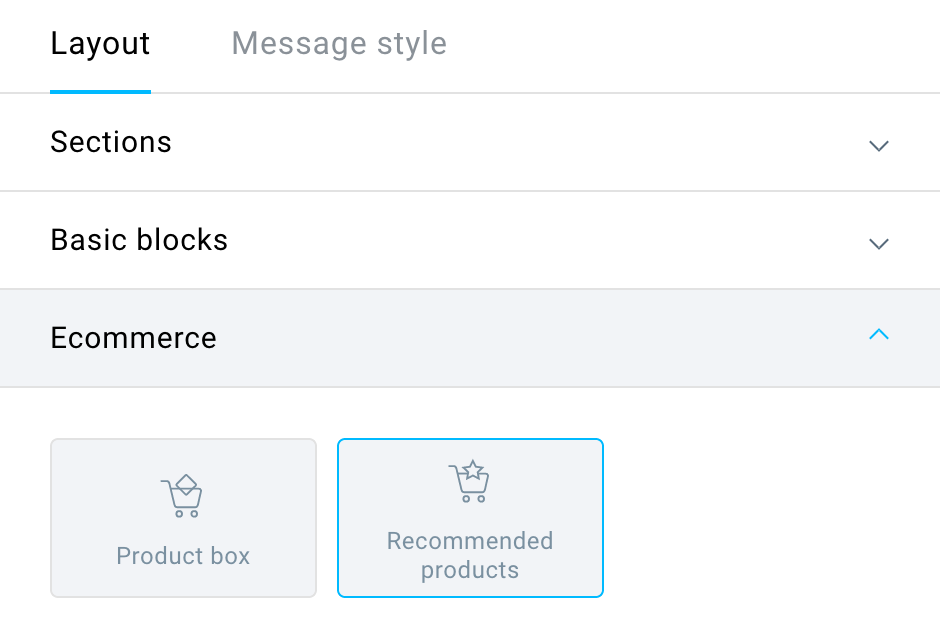
Task: Open the Layout tab
Action: (100, 44)
